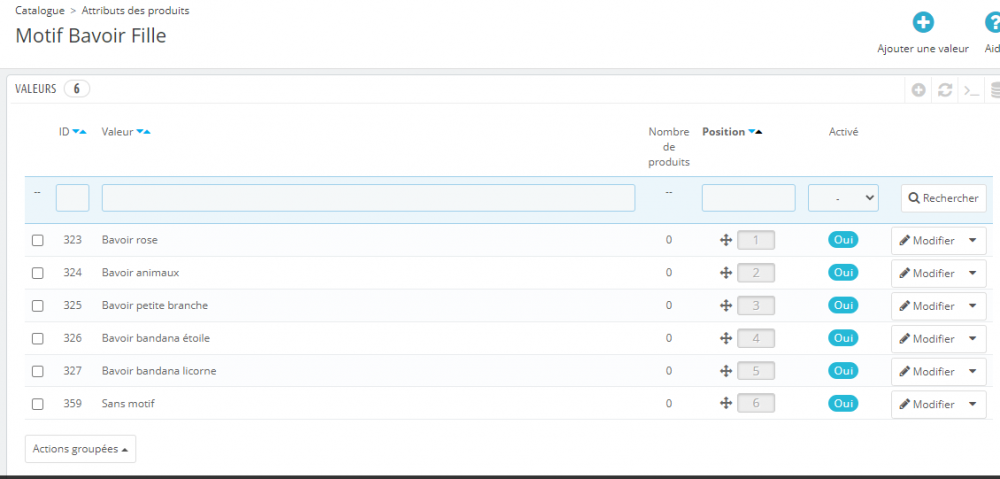Toggle Oui status for Sans motif
This screenshot has height=479, width=1000.
click(x=843, y=403)
